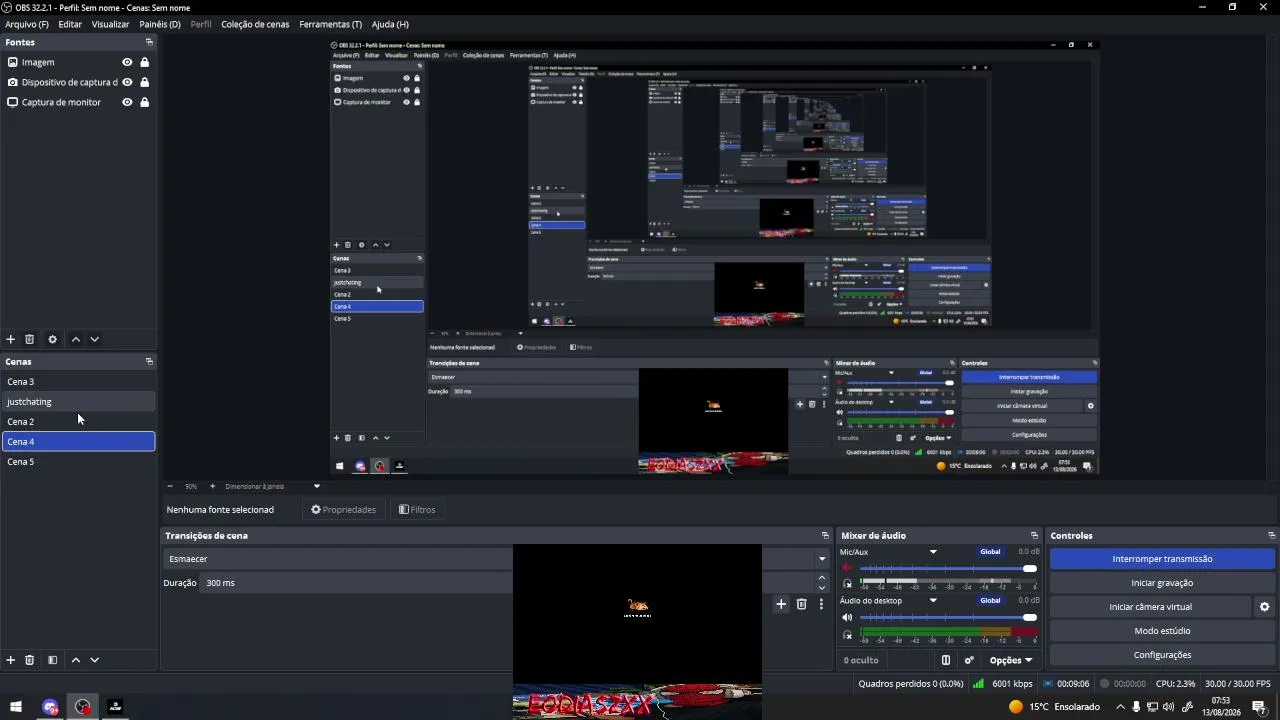
Task: Unmute the Mic/Aux audio channel
Action: 848,569
